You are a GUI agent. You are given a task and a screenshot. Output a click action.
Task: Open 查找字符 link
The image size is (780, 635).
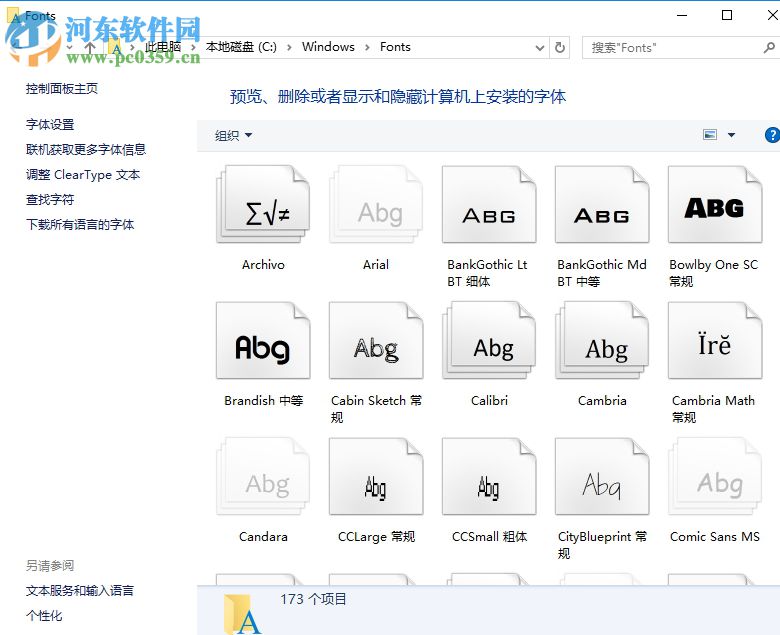[50, 199]
